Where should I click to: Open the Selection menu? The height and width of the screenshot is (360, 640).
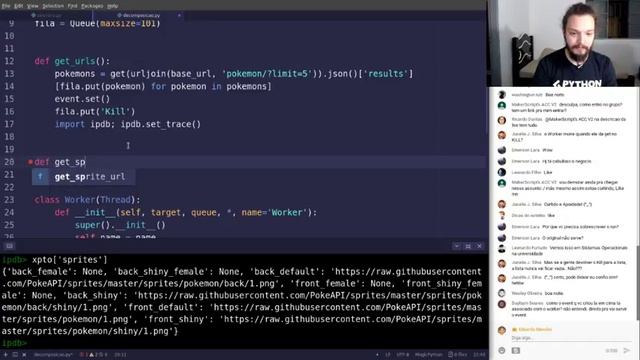point(53,6)
